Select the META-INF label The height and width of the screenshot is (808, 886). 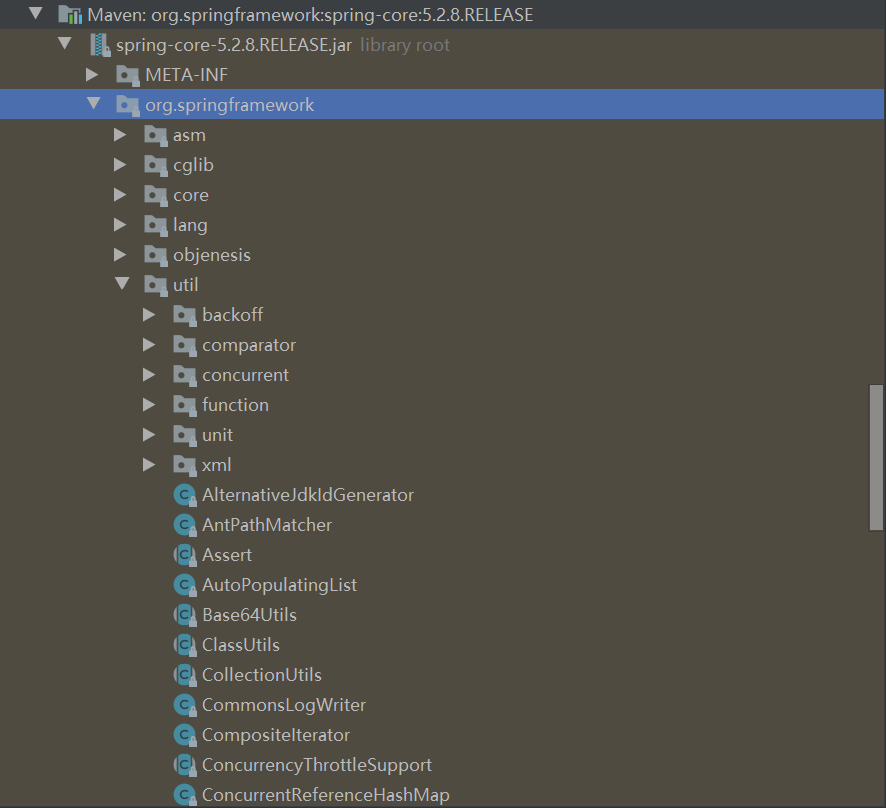[x=186, y=75]
